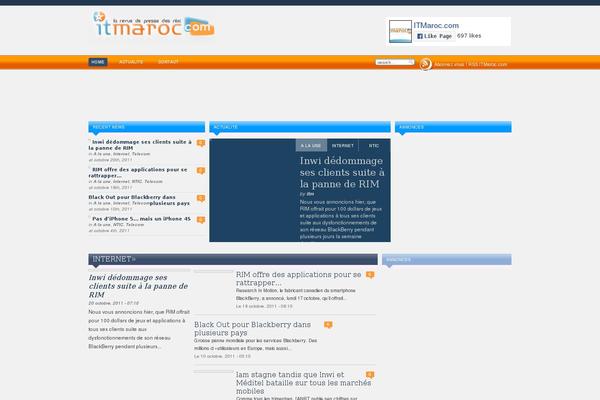The image size is (600, 400).
Task: Open recent news "Inwi dédommage ses clients suite à la panne de RIM"
Action: pyautogui.click(x=140, y=145)
